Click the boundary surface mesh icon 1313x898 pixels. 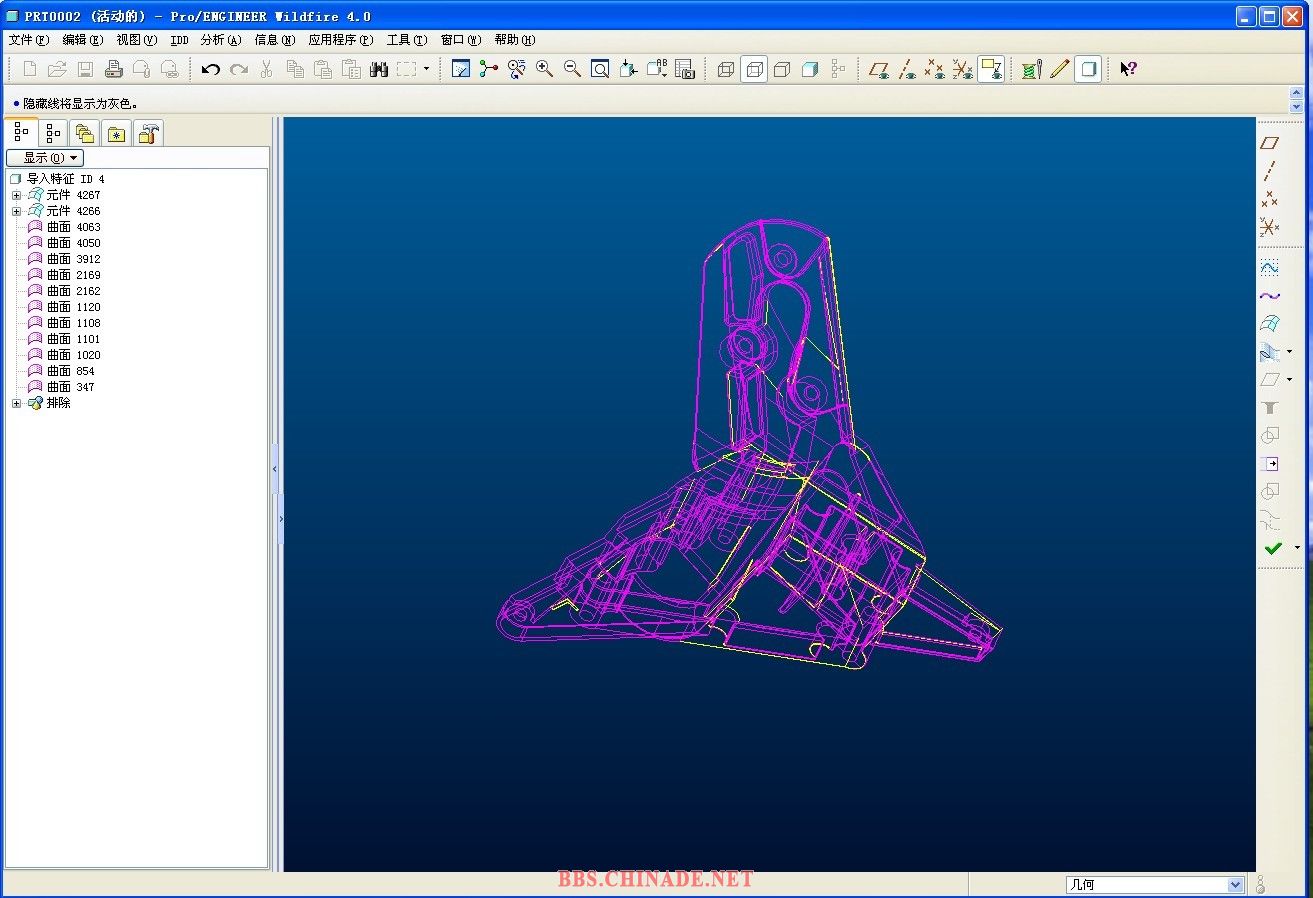[x=1269, y=324]
